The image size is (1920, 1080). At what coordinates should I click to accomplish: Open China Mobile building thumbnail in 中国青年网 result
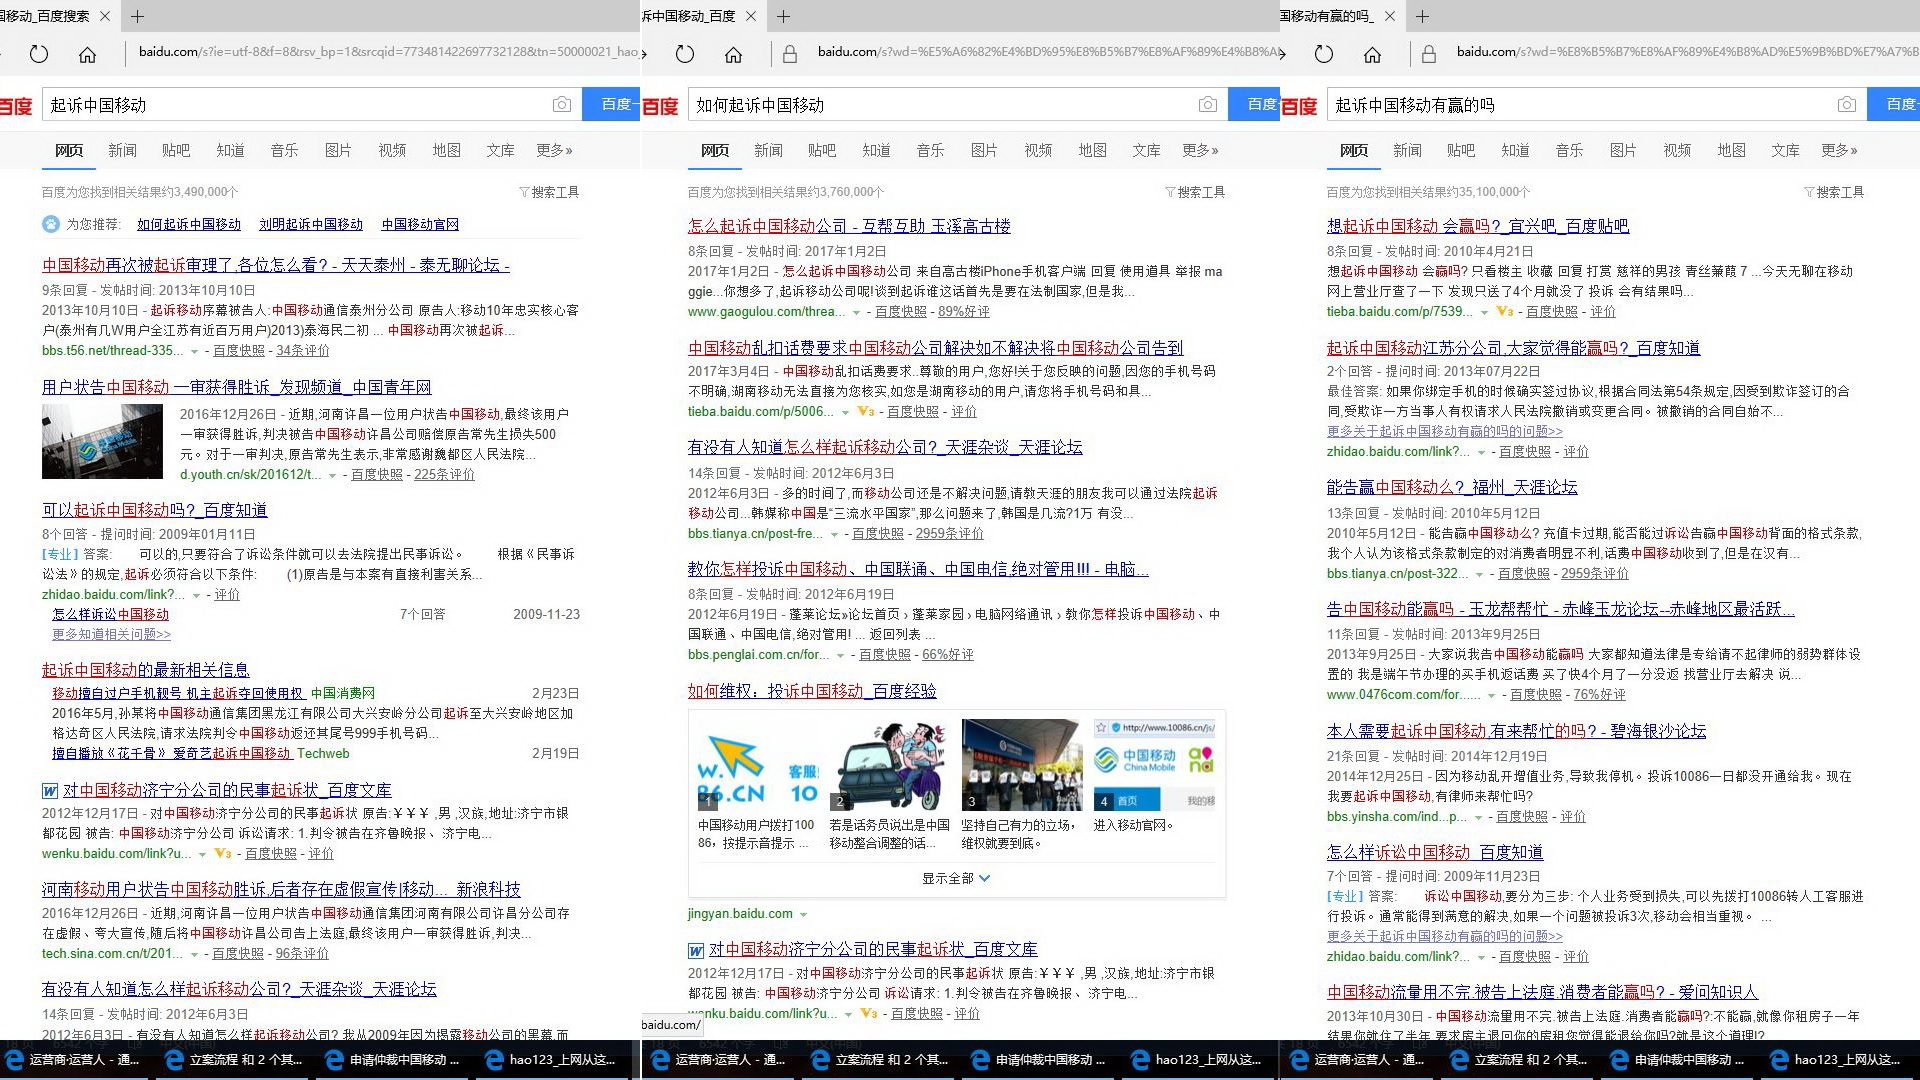click(102, 441)
